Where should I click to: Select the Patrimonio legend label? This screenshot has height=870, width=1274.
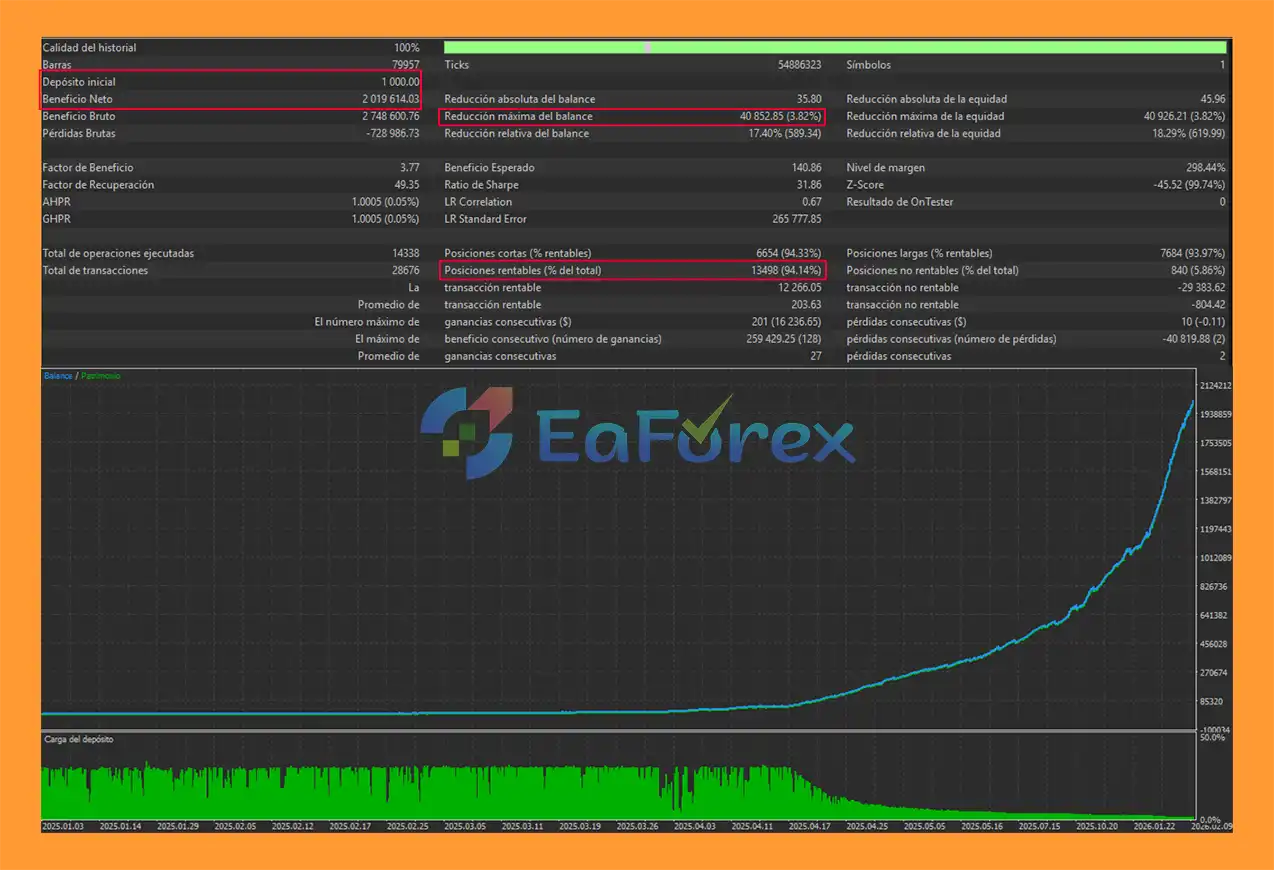[x=100, y=376]
